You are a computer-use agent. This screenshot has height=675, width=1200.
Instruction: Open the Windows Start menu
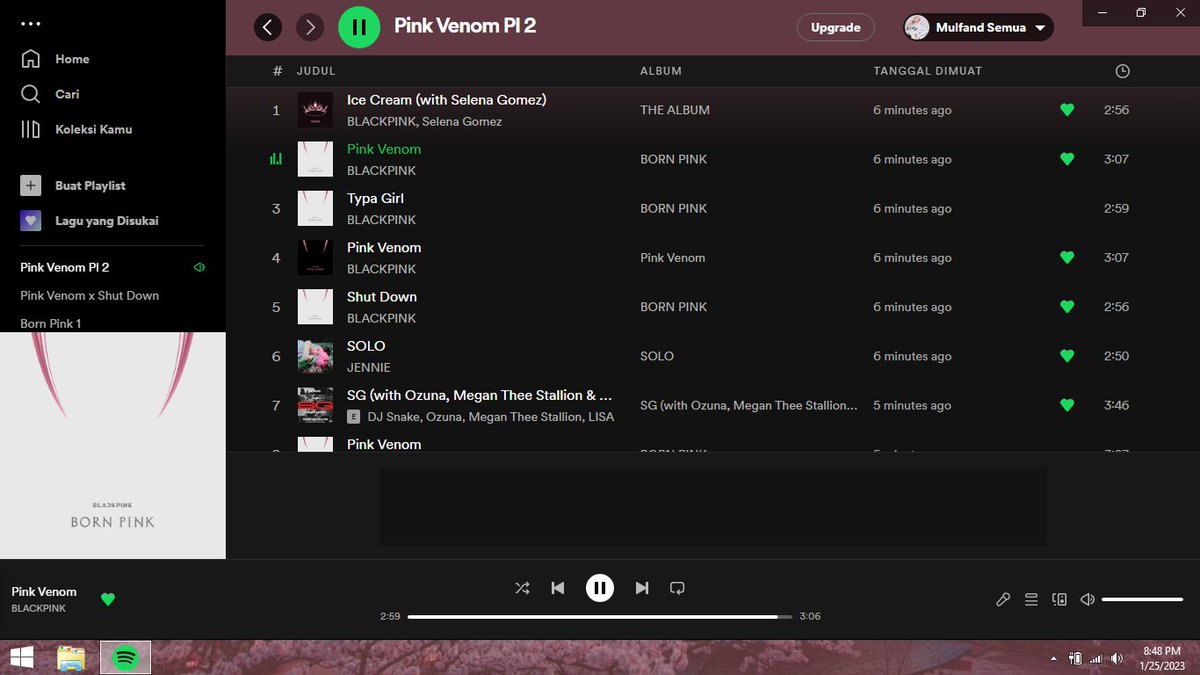[20, 658]
